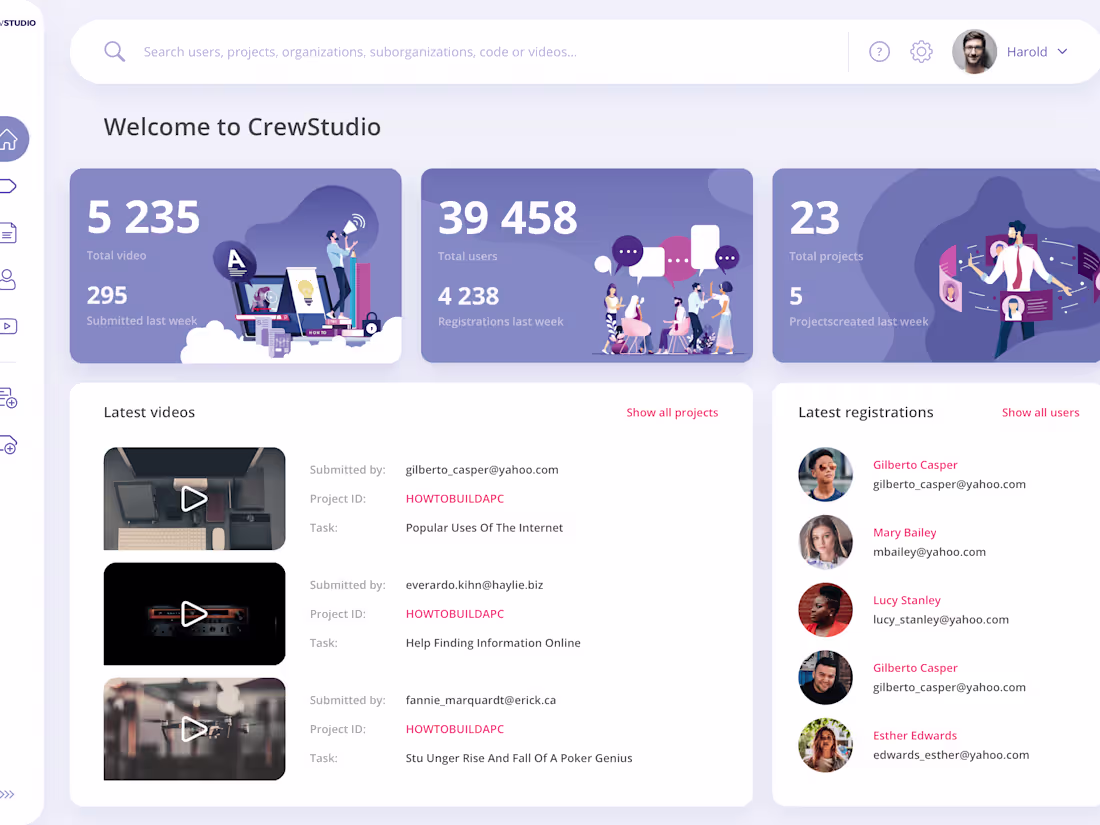Open the HOWTOBUILDAPC project ID link

(455, 498)
